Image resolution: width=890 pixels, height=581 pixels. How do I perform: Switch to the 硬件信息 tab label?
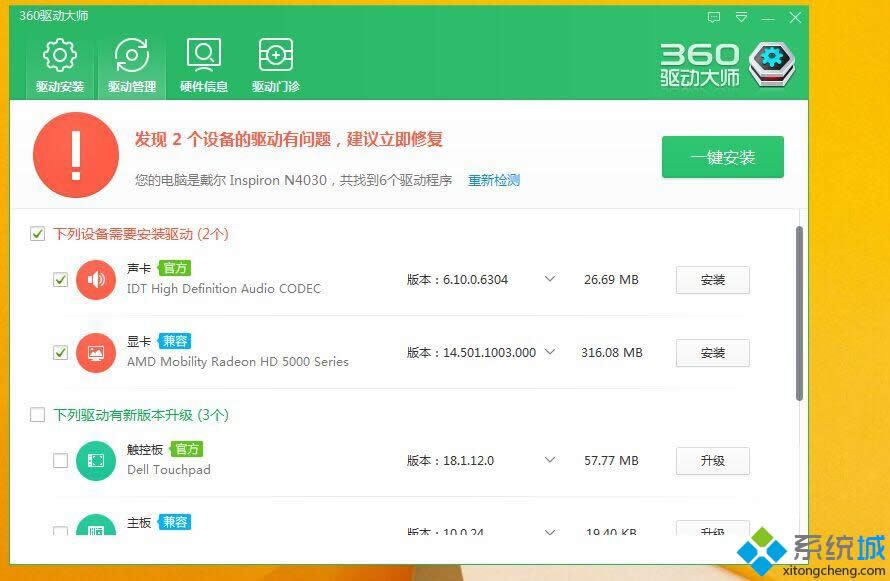[204, 87]
